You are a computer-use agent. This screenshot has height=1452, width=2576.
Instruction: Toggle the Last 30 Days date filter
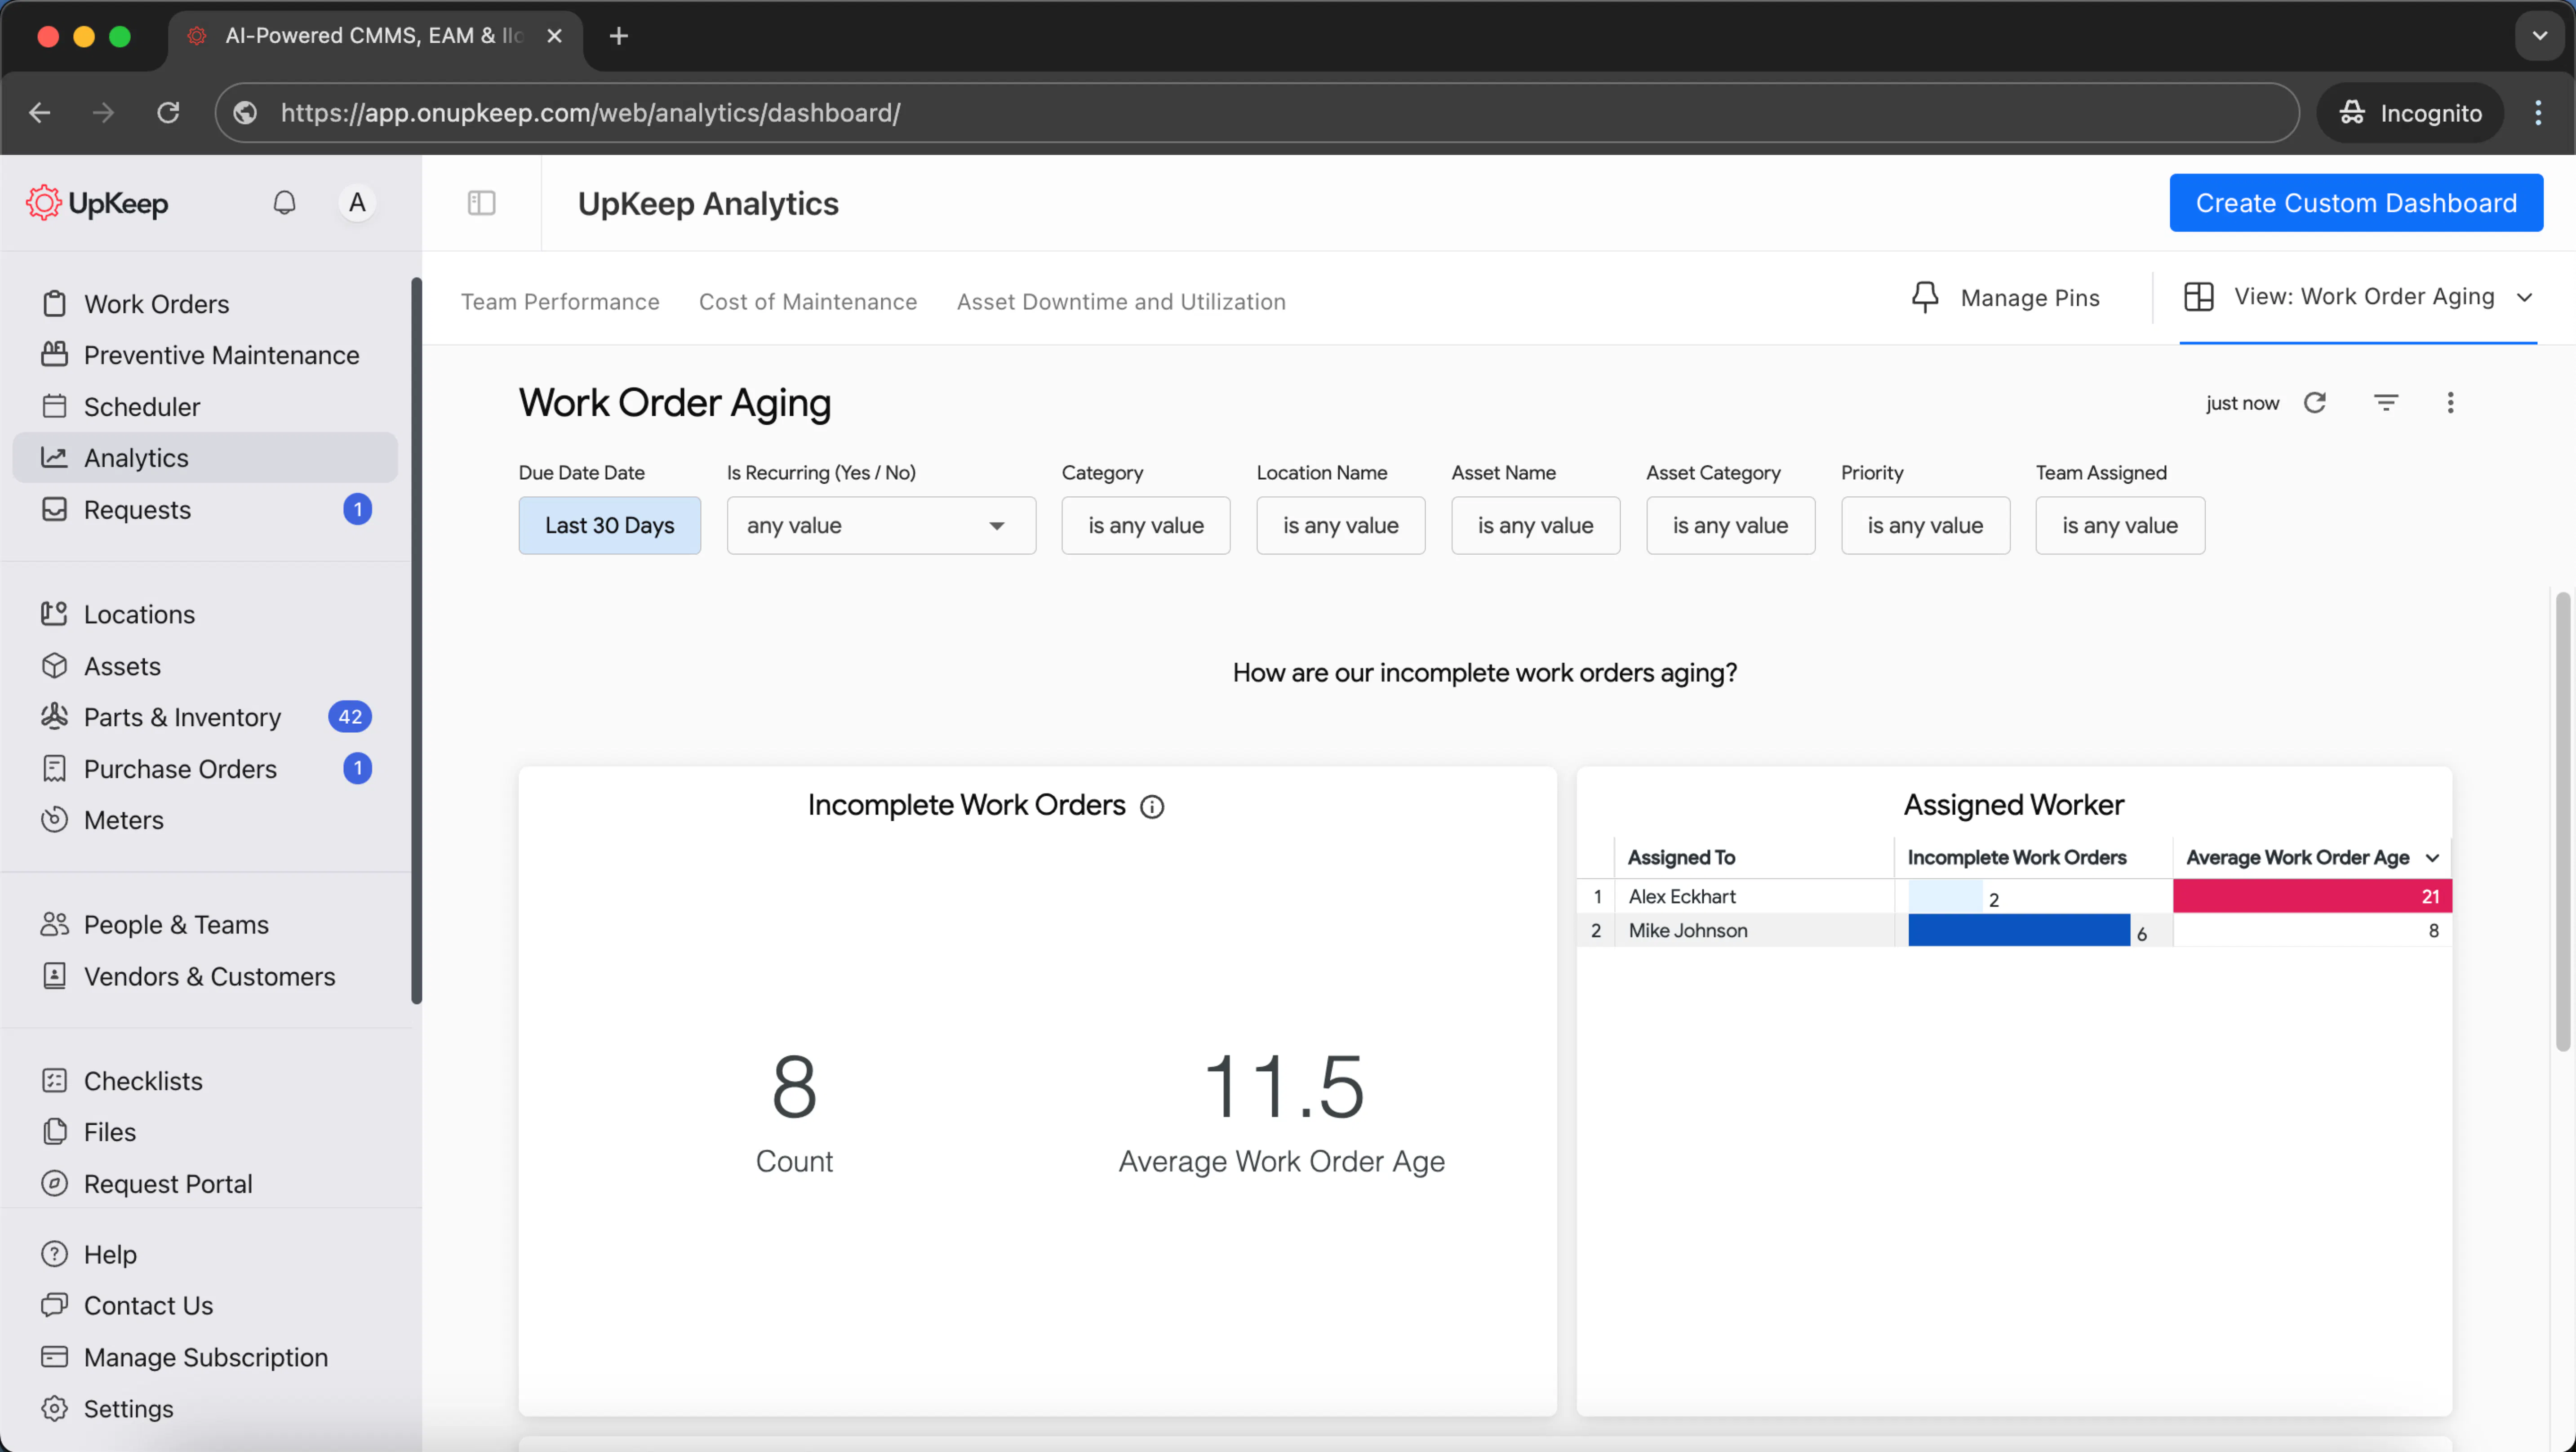point(609,525)
